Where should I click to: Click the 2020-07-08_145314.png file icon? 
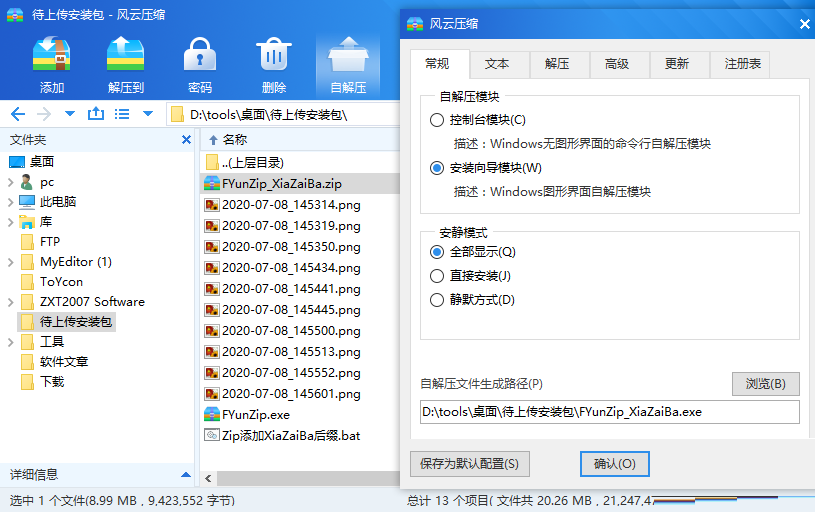(x=212, y=205)
